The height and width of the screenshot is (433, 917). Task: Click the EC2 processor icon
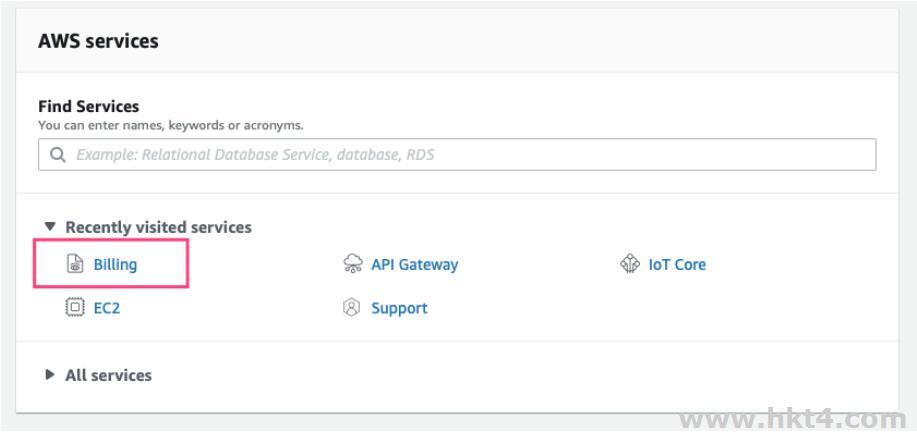75,308
